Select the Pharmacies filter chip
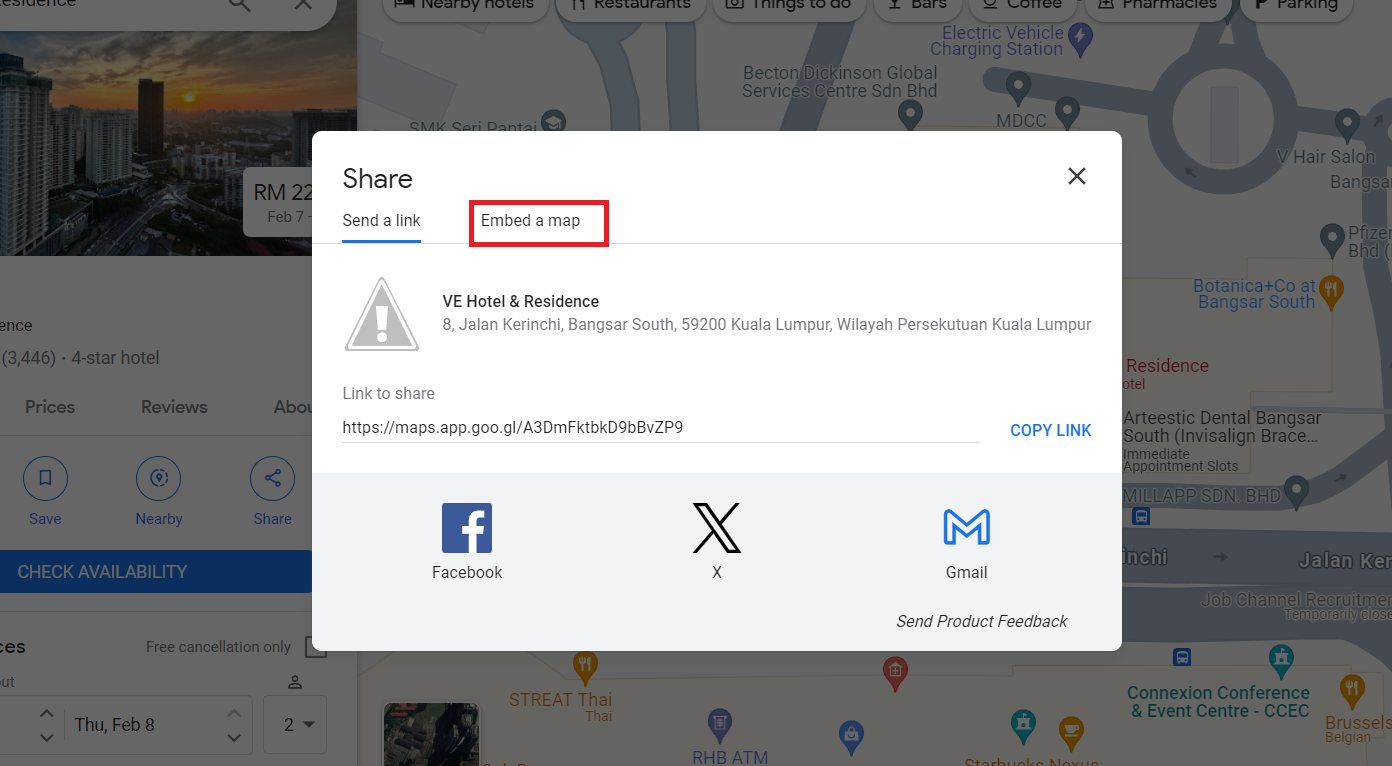This screenshot has width=1392, height=766. pos(1157,5)
